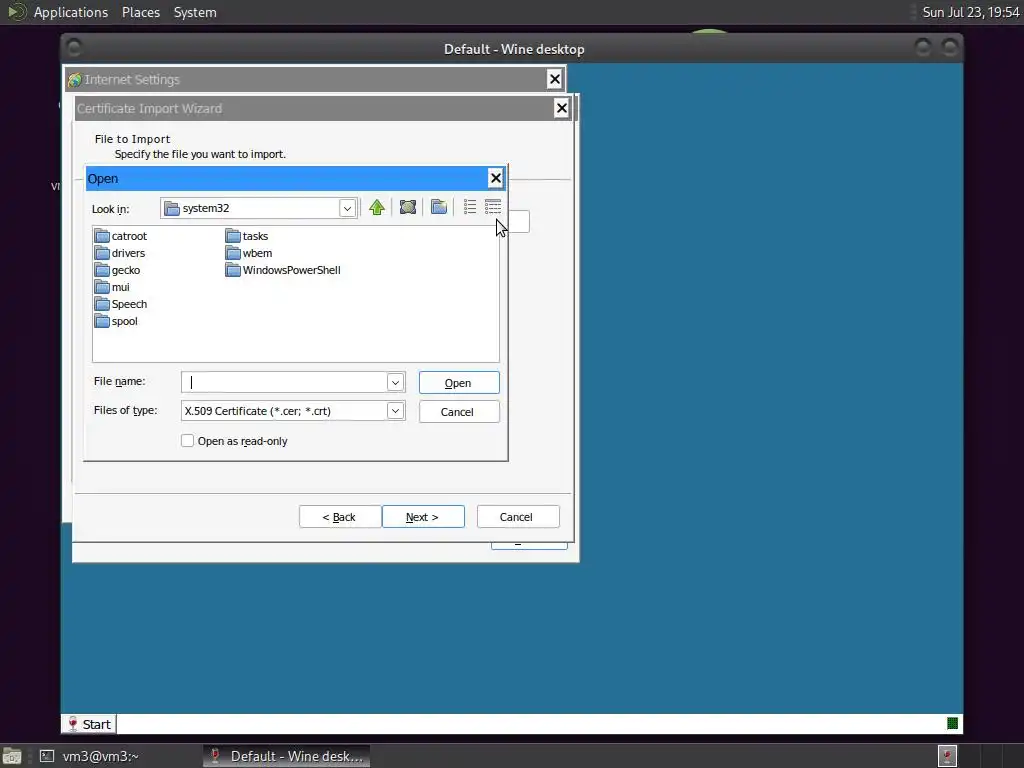Image resolution: width=1024 pixels, height=768 pixels.
Task: Open the Applications menu
Action: point(71,12)
